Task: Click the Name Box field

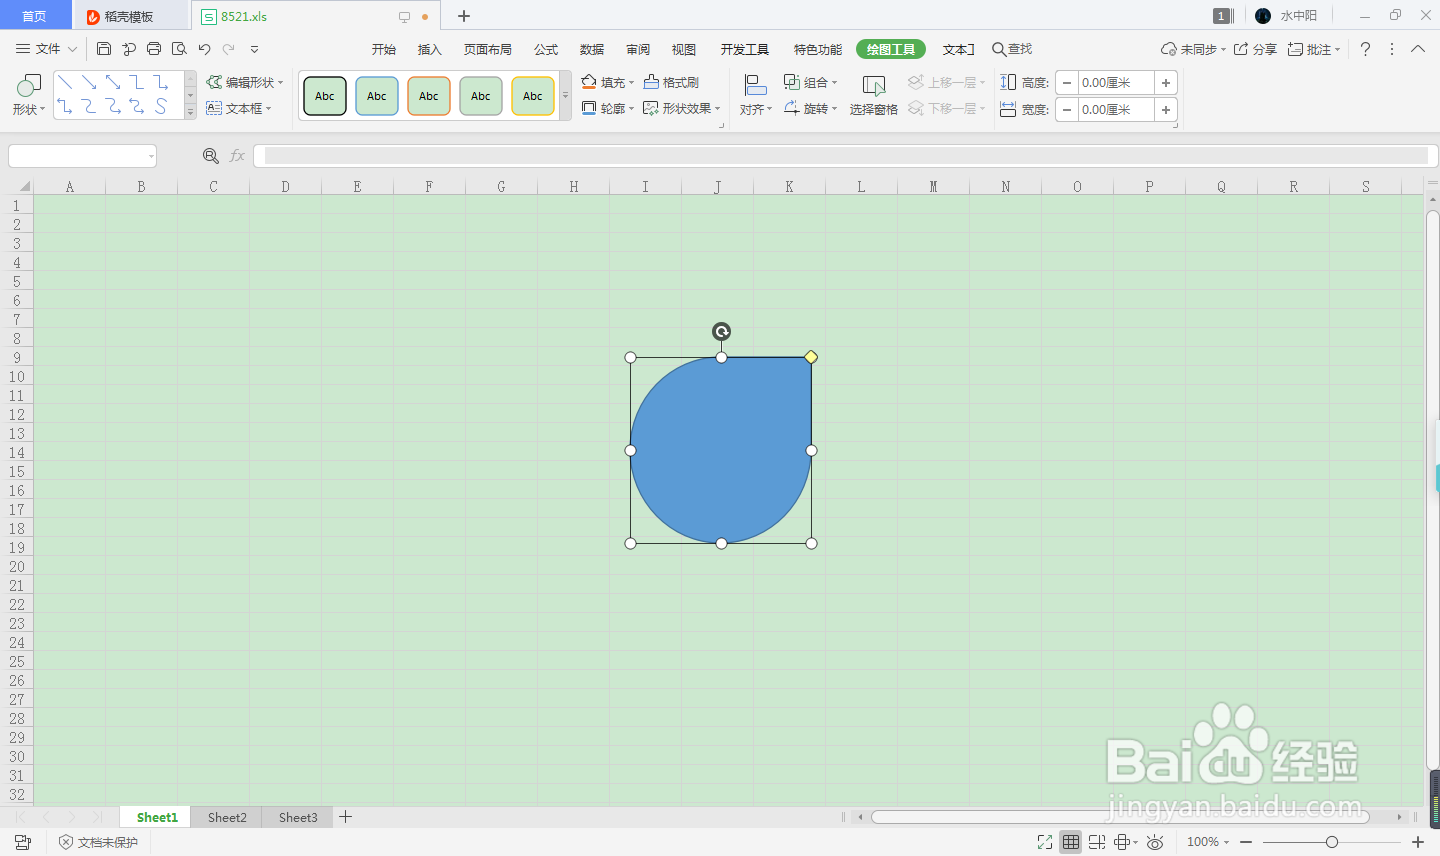Action: point(83,156)
